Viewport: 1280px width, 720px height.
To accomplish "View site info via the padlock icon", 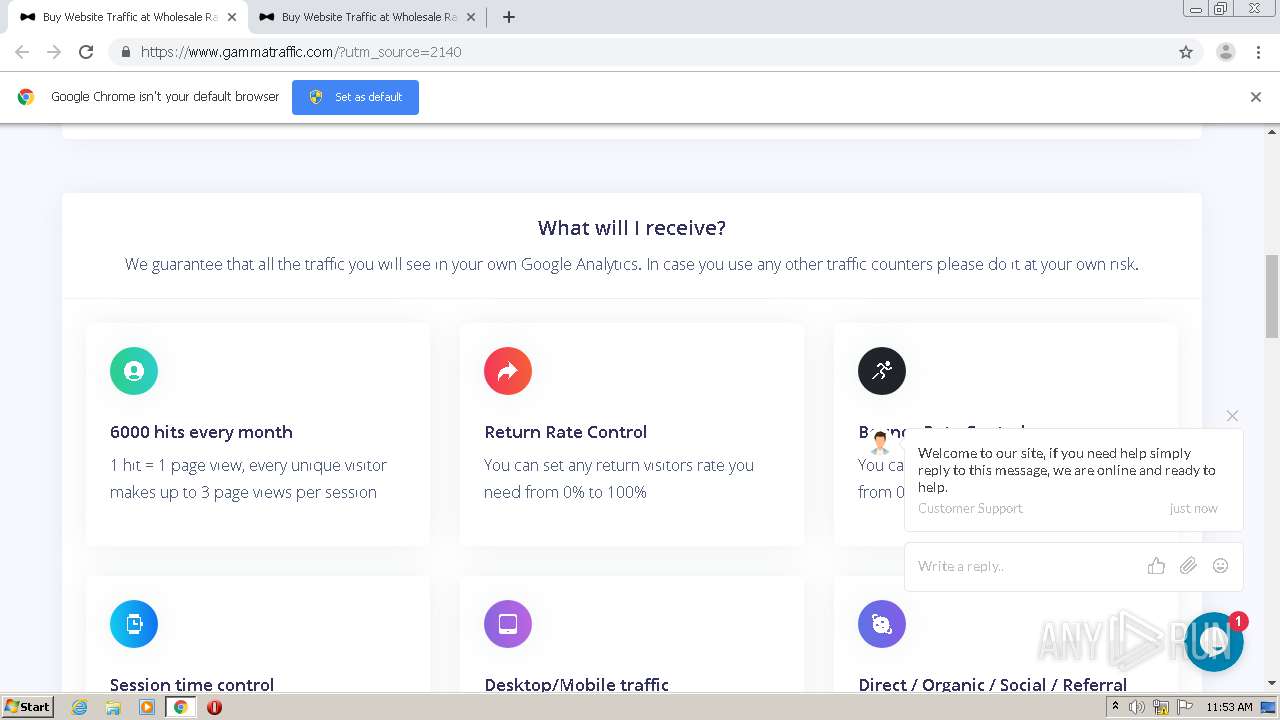I will (125, 52).
